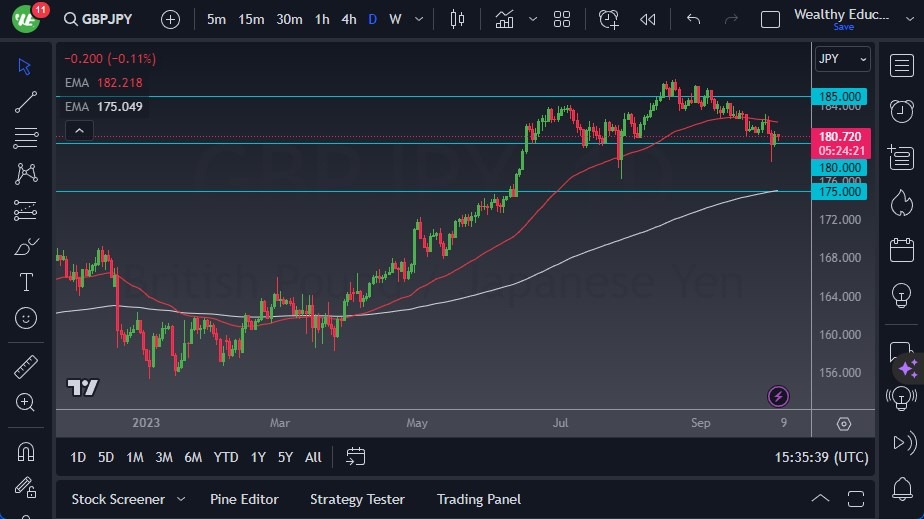Screen dimensions: 924x519
Task: Select the 4h timeframe button
Action: (x=348, y=19)
